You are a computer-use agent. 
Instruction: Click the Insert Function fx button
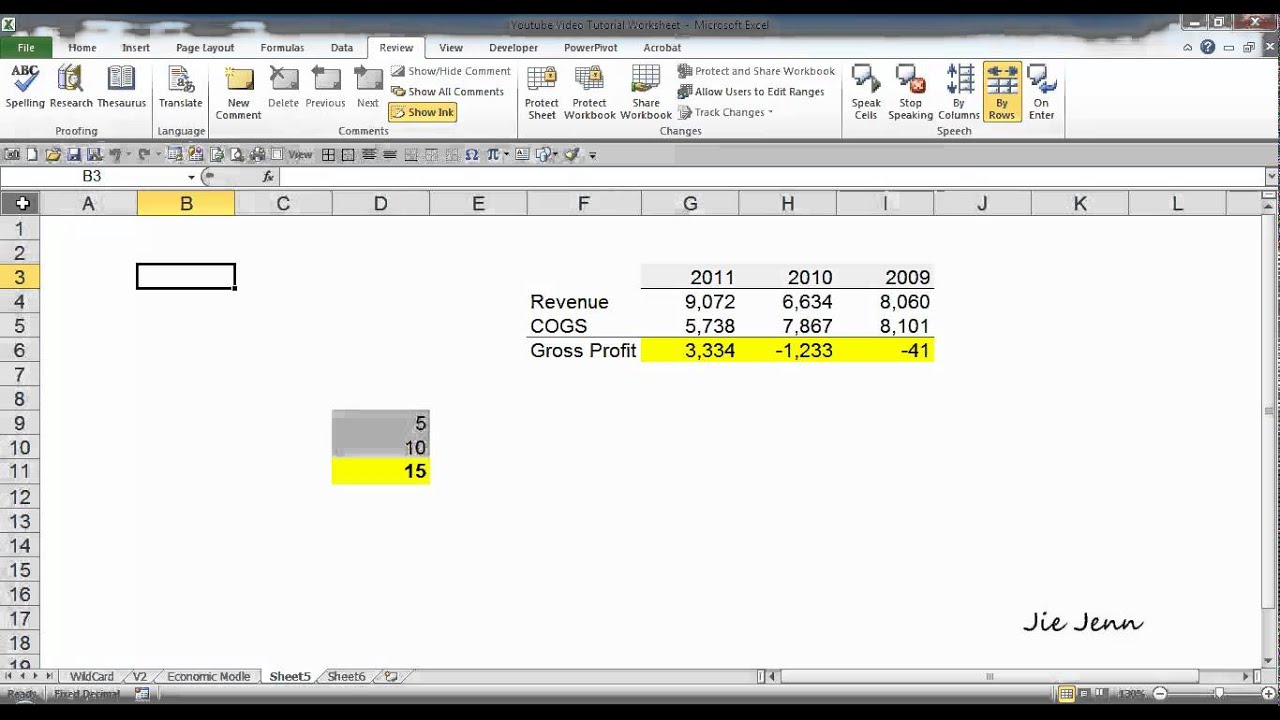click(268, 177)
